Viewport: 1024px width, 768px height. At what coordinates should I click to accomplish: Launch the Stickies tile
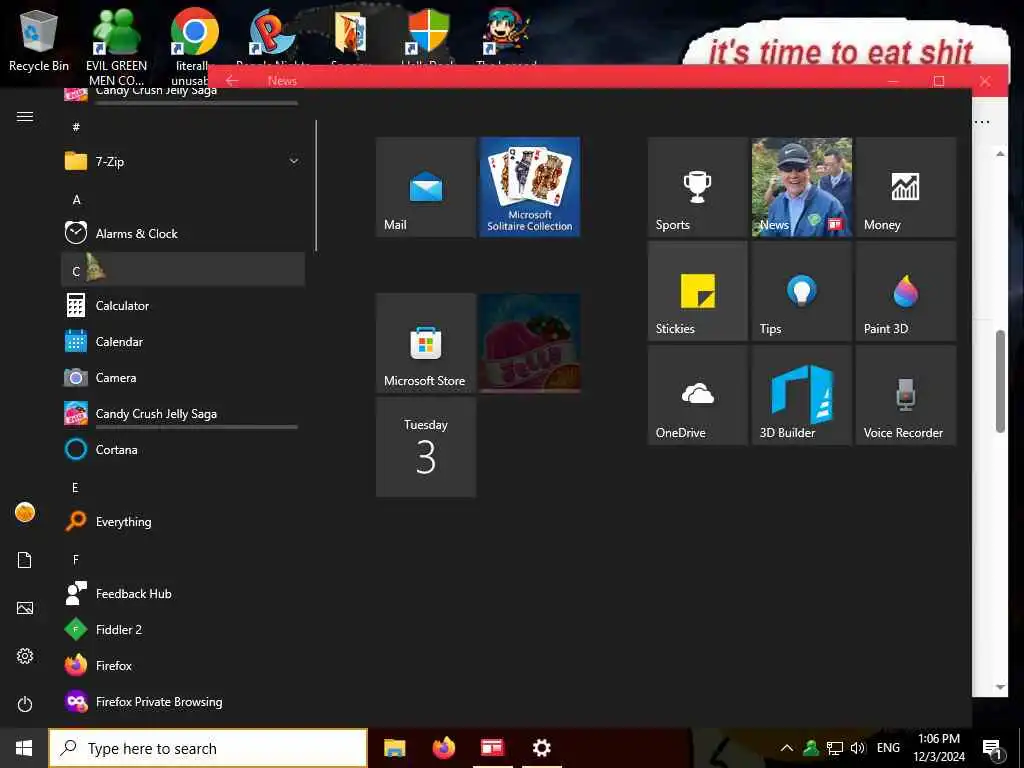click(x=697, y=291)
